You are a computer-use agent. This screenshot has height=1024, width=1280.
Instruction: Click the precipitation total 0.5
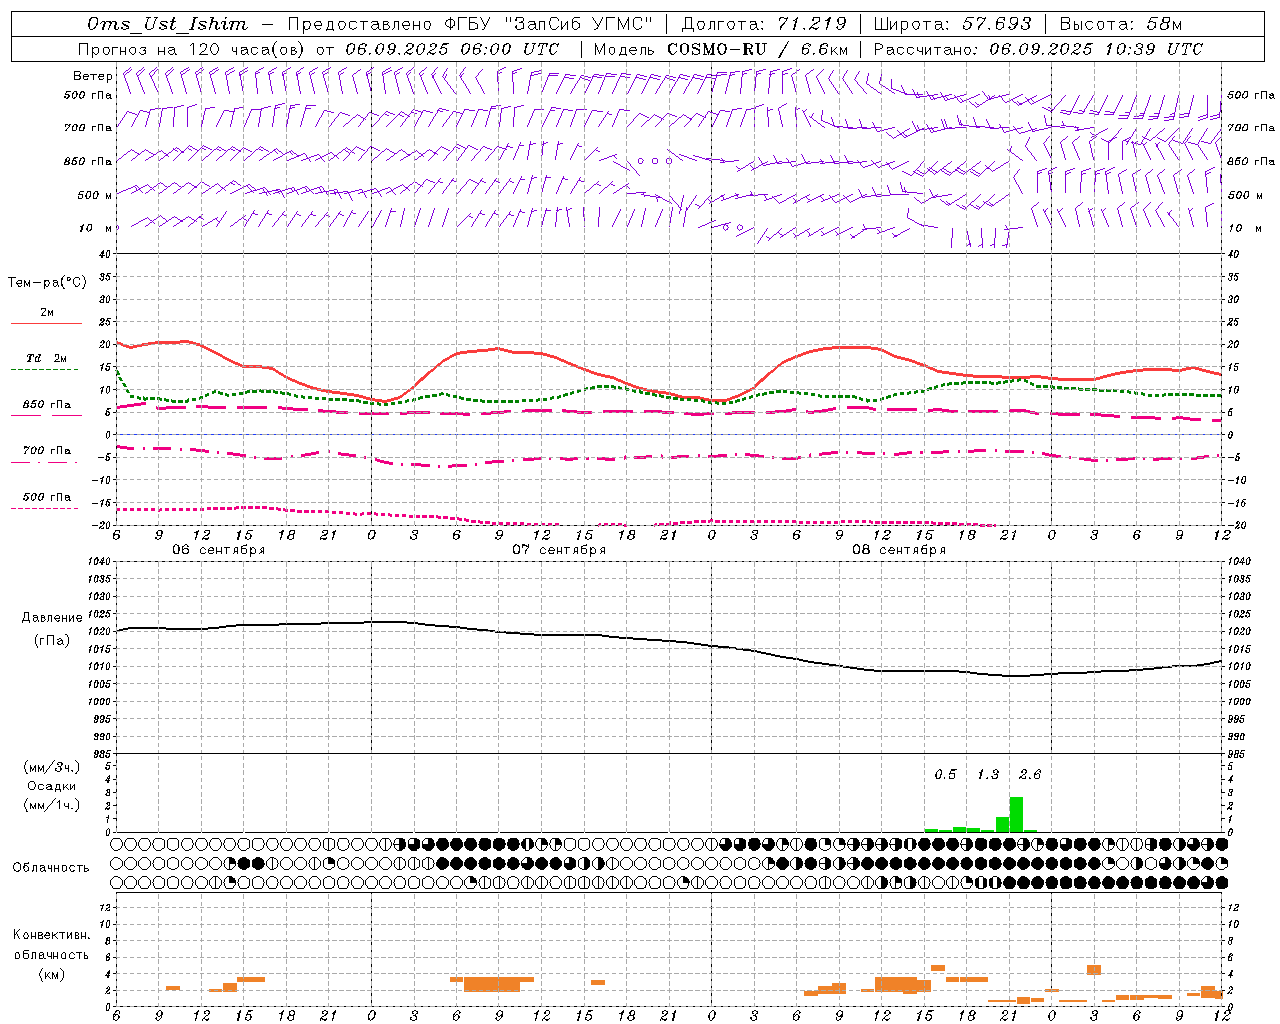click(x=945, y=775)
